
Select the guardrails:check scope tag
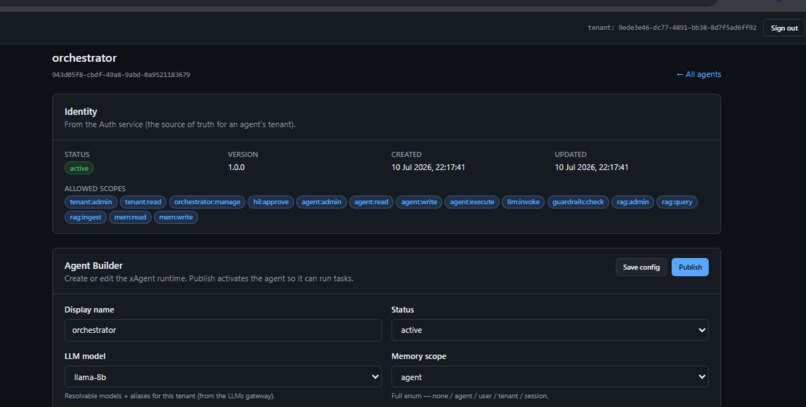coord(578,202)
